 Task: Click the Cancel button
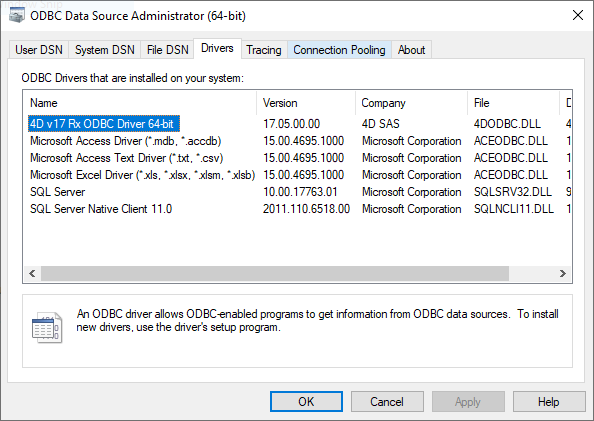click(387, 402)
